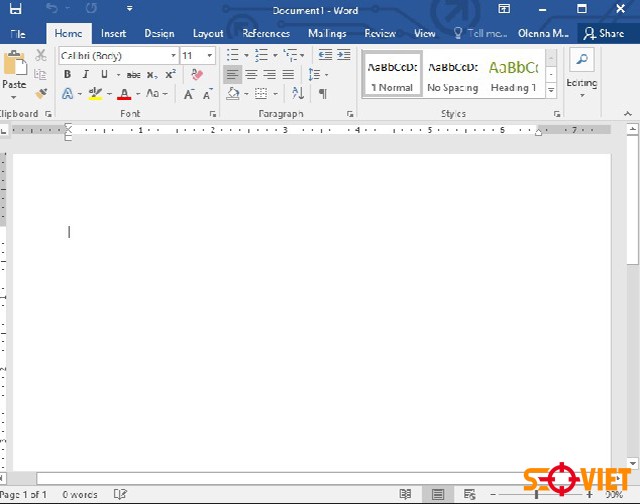The image size is (640, 504).
Task: Toggle Underline formatting
Action: [x=103, y=75]
